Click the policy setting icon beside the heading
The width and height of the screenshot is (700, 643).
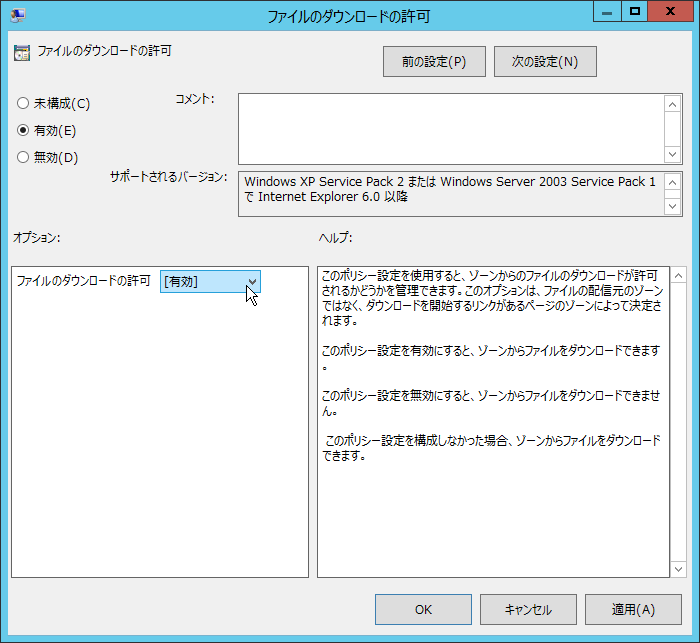coord(22,53)
